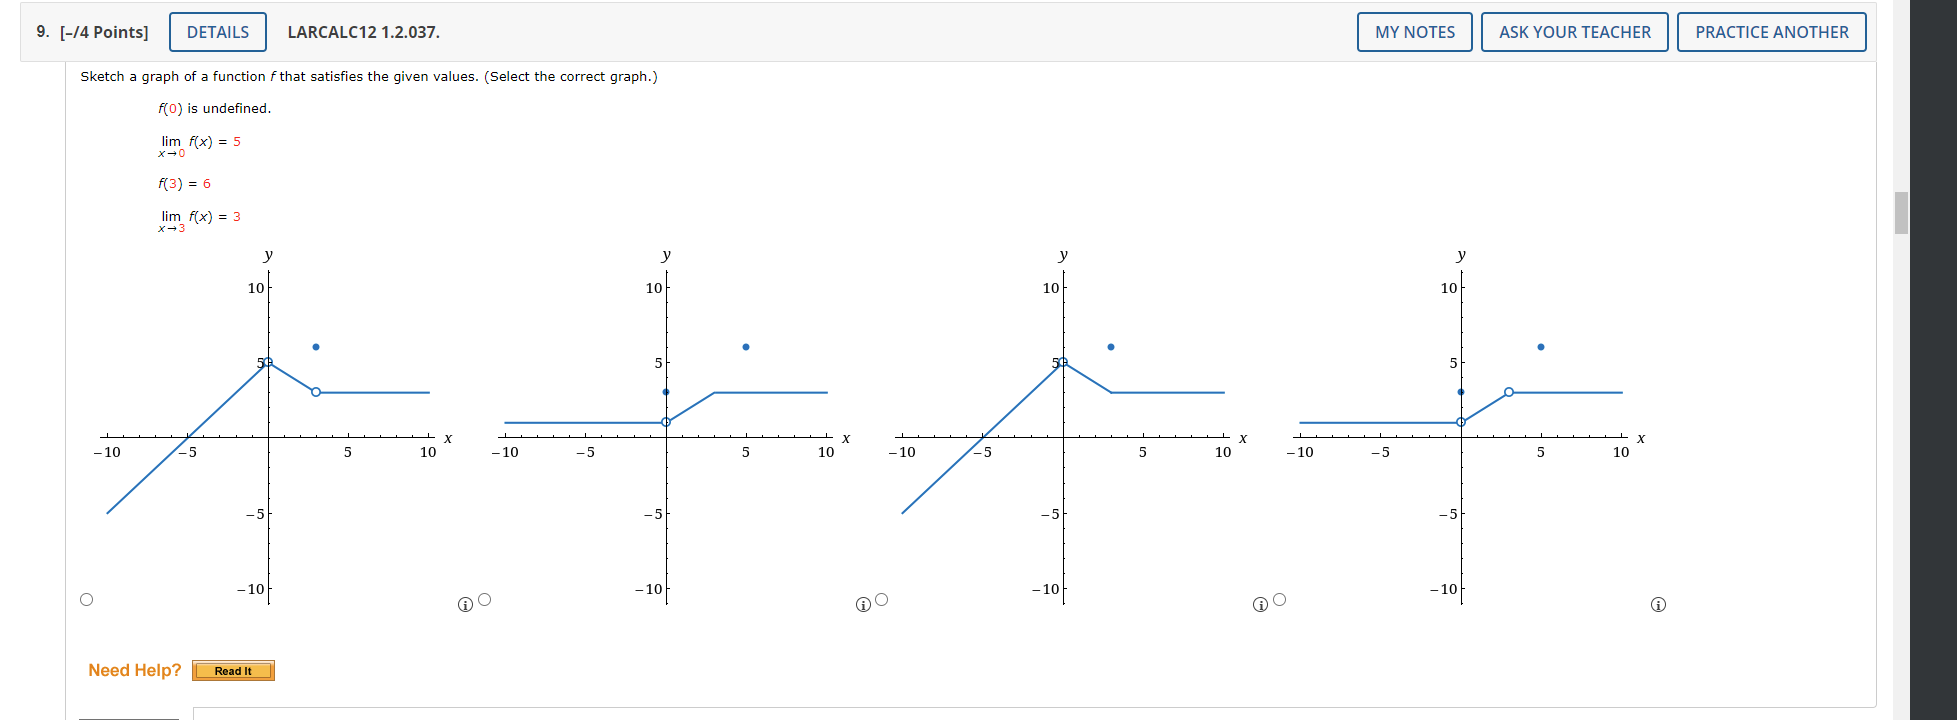Open the info tooltip beside the second graph
The image size is (1957, 720).
861,604
